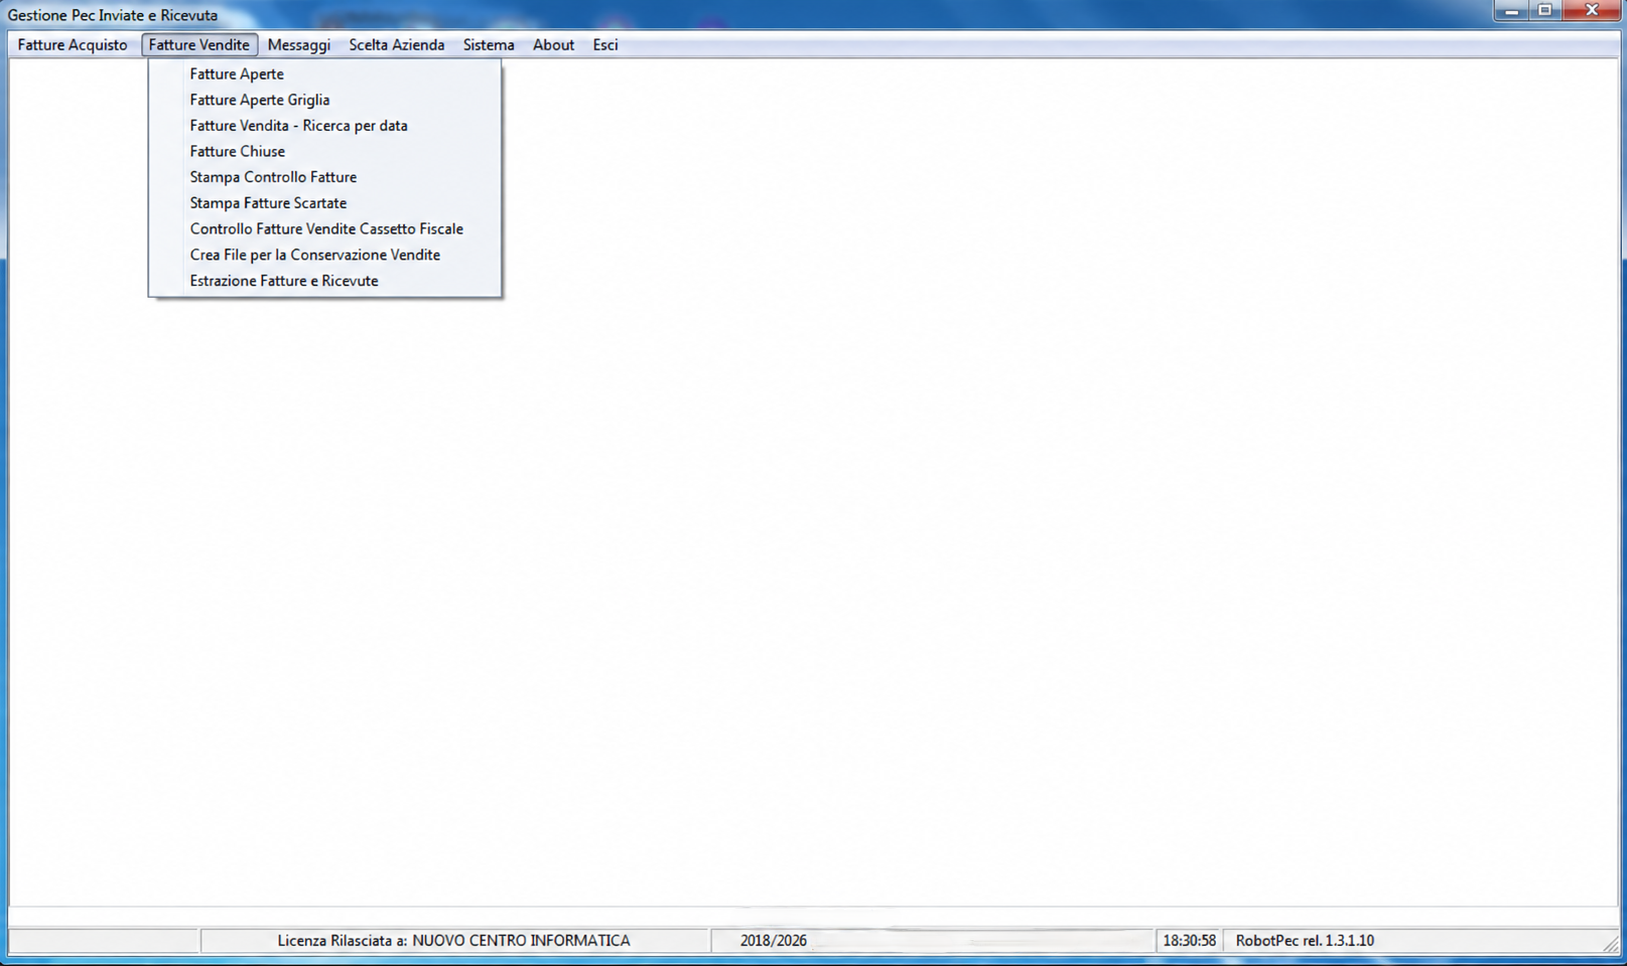
Task: Maximize the Gestione Pec window
Action: (x=1545, y=11)
